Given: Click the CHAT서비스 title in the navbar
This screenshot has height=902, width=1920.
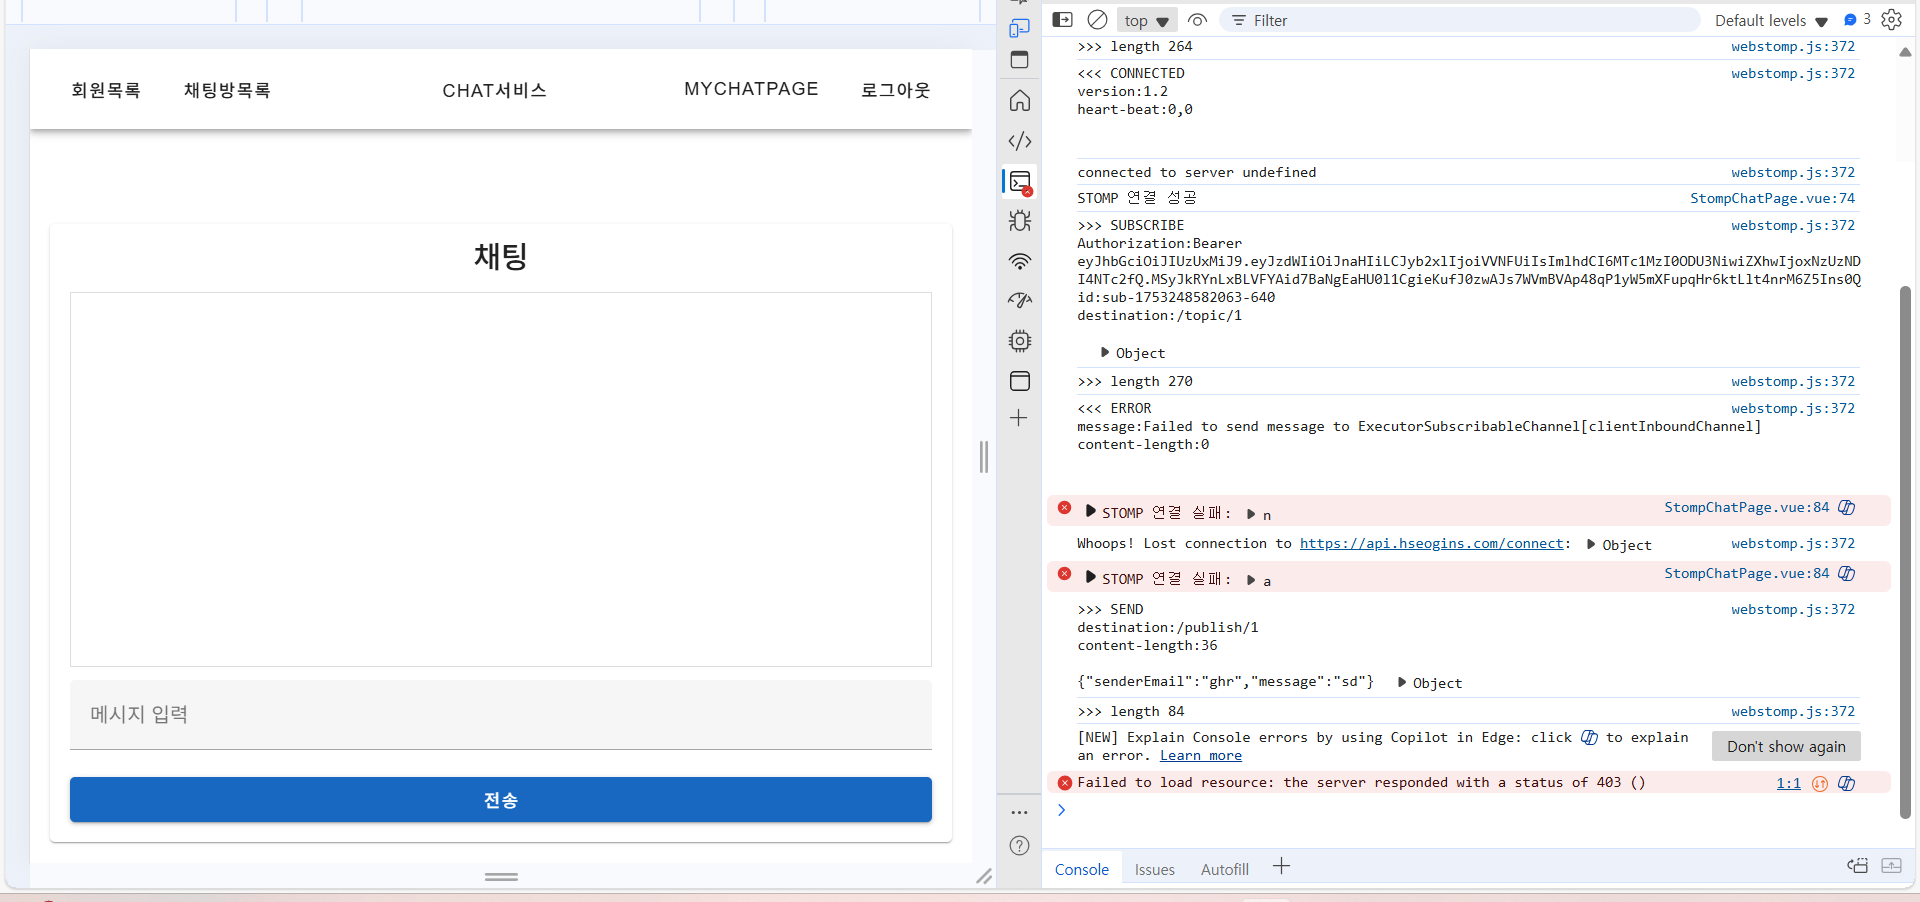Looking at the screenshot, I should [x=495, y=90].
